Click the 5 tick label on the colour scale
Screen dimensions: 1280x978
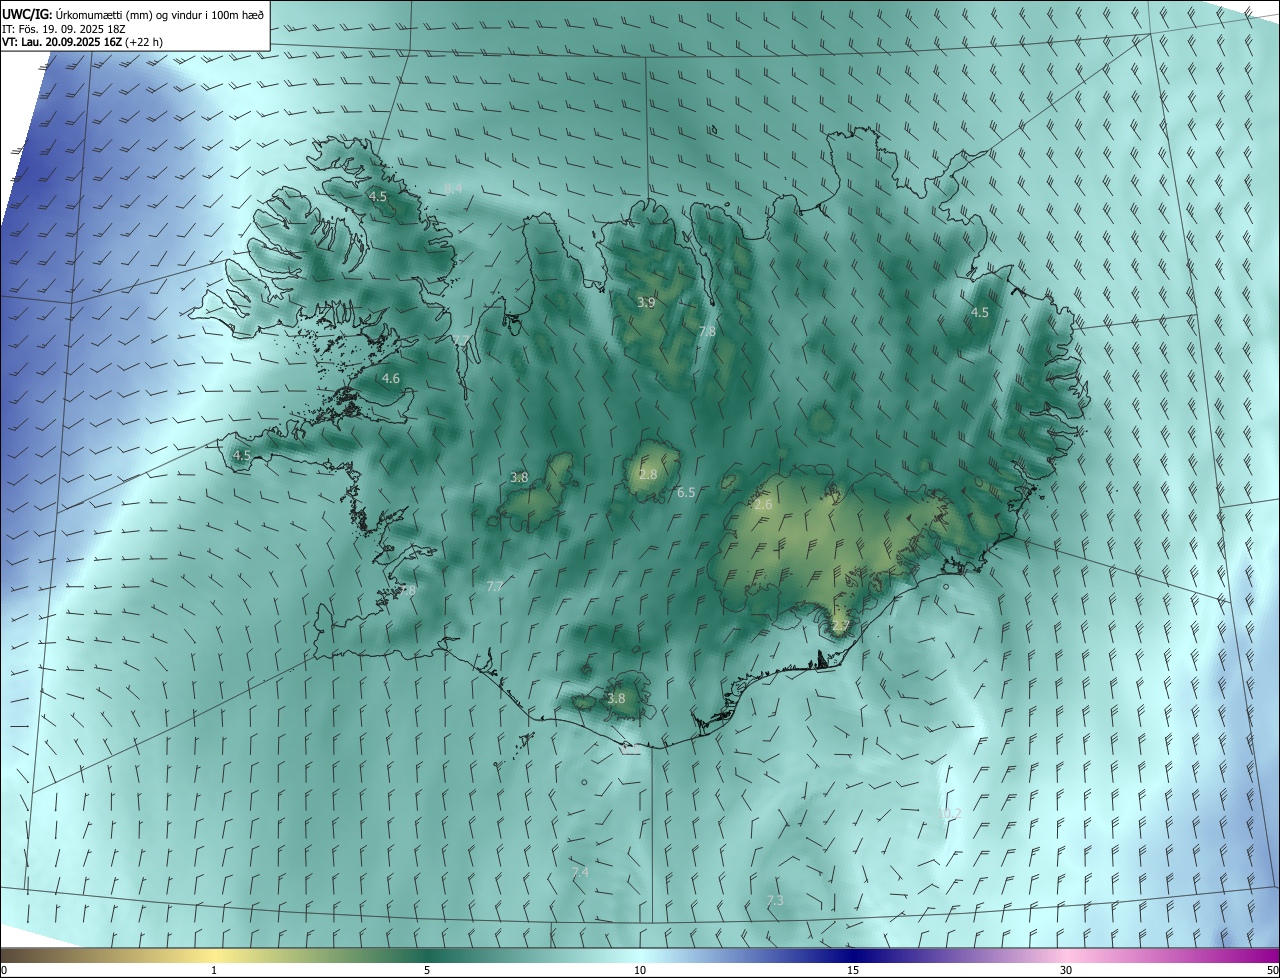pyautogui.click(x=427, y=970)
